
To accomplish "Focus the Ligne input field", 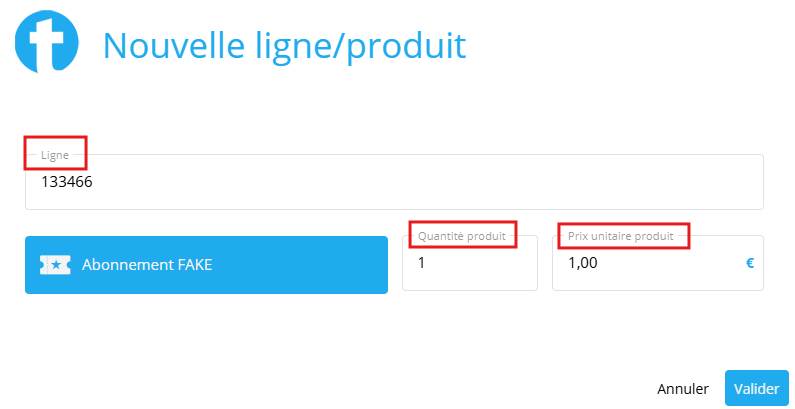I will [x=394, y=182].
